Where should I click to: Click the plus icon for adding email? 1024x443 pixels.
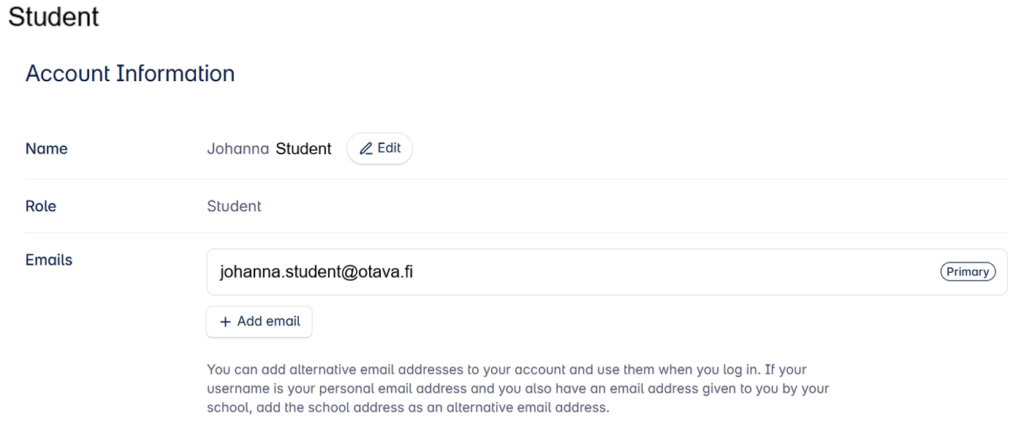(225, 321)
